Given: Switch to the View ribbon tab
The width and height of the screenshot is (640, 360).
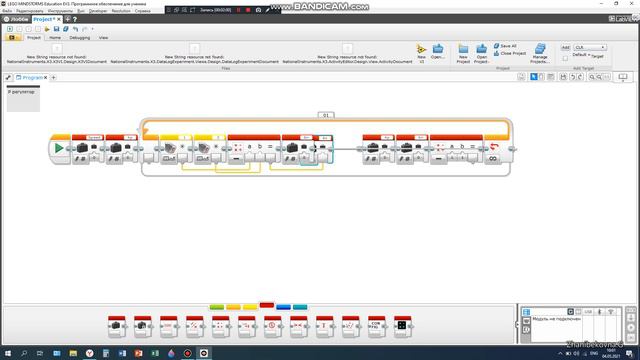Looking at the screenshot, I should point(103,38).
